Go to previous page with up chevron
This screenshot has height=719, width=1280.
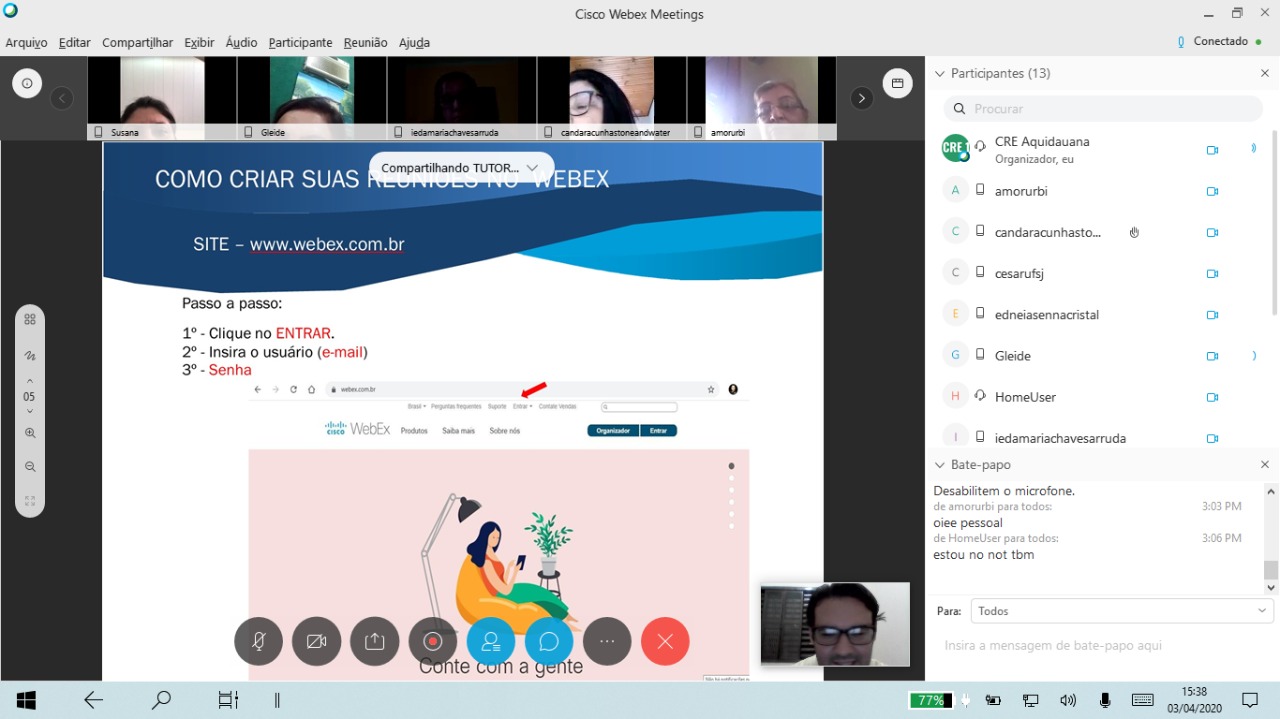(29, 381)
